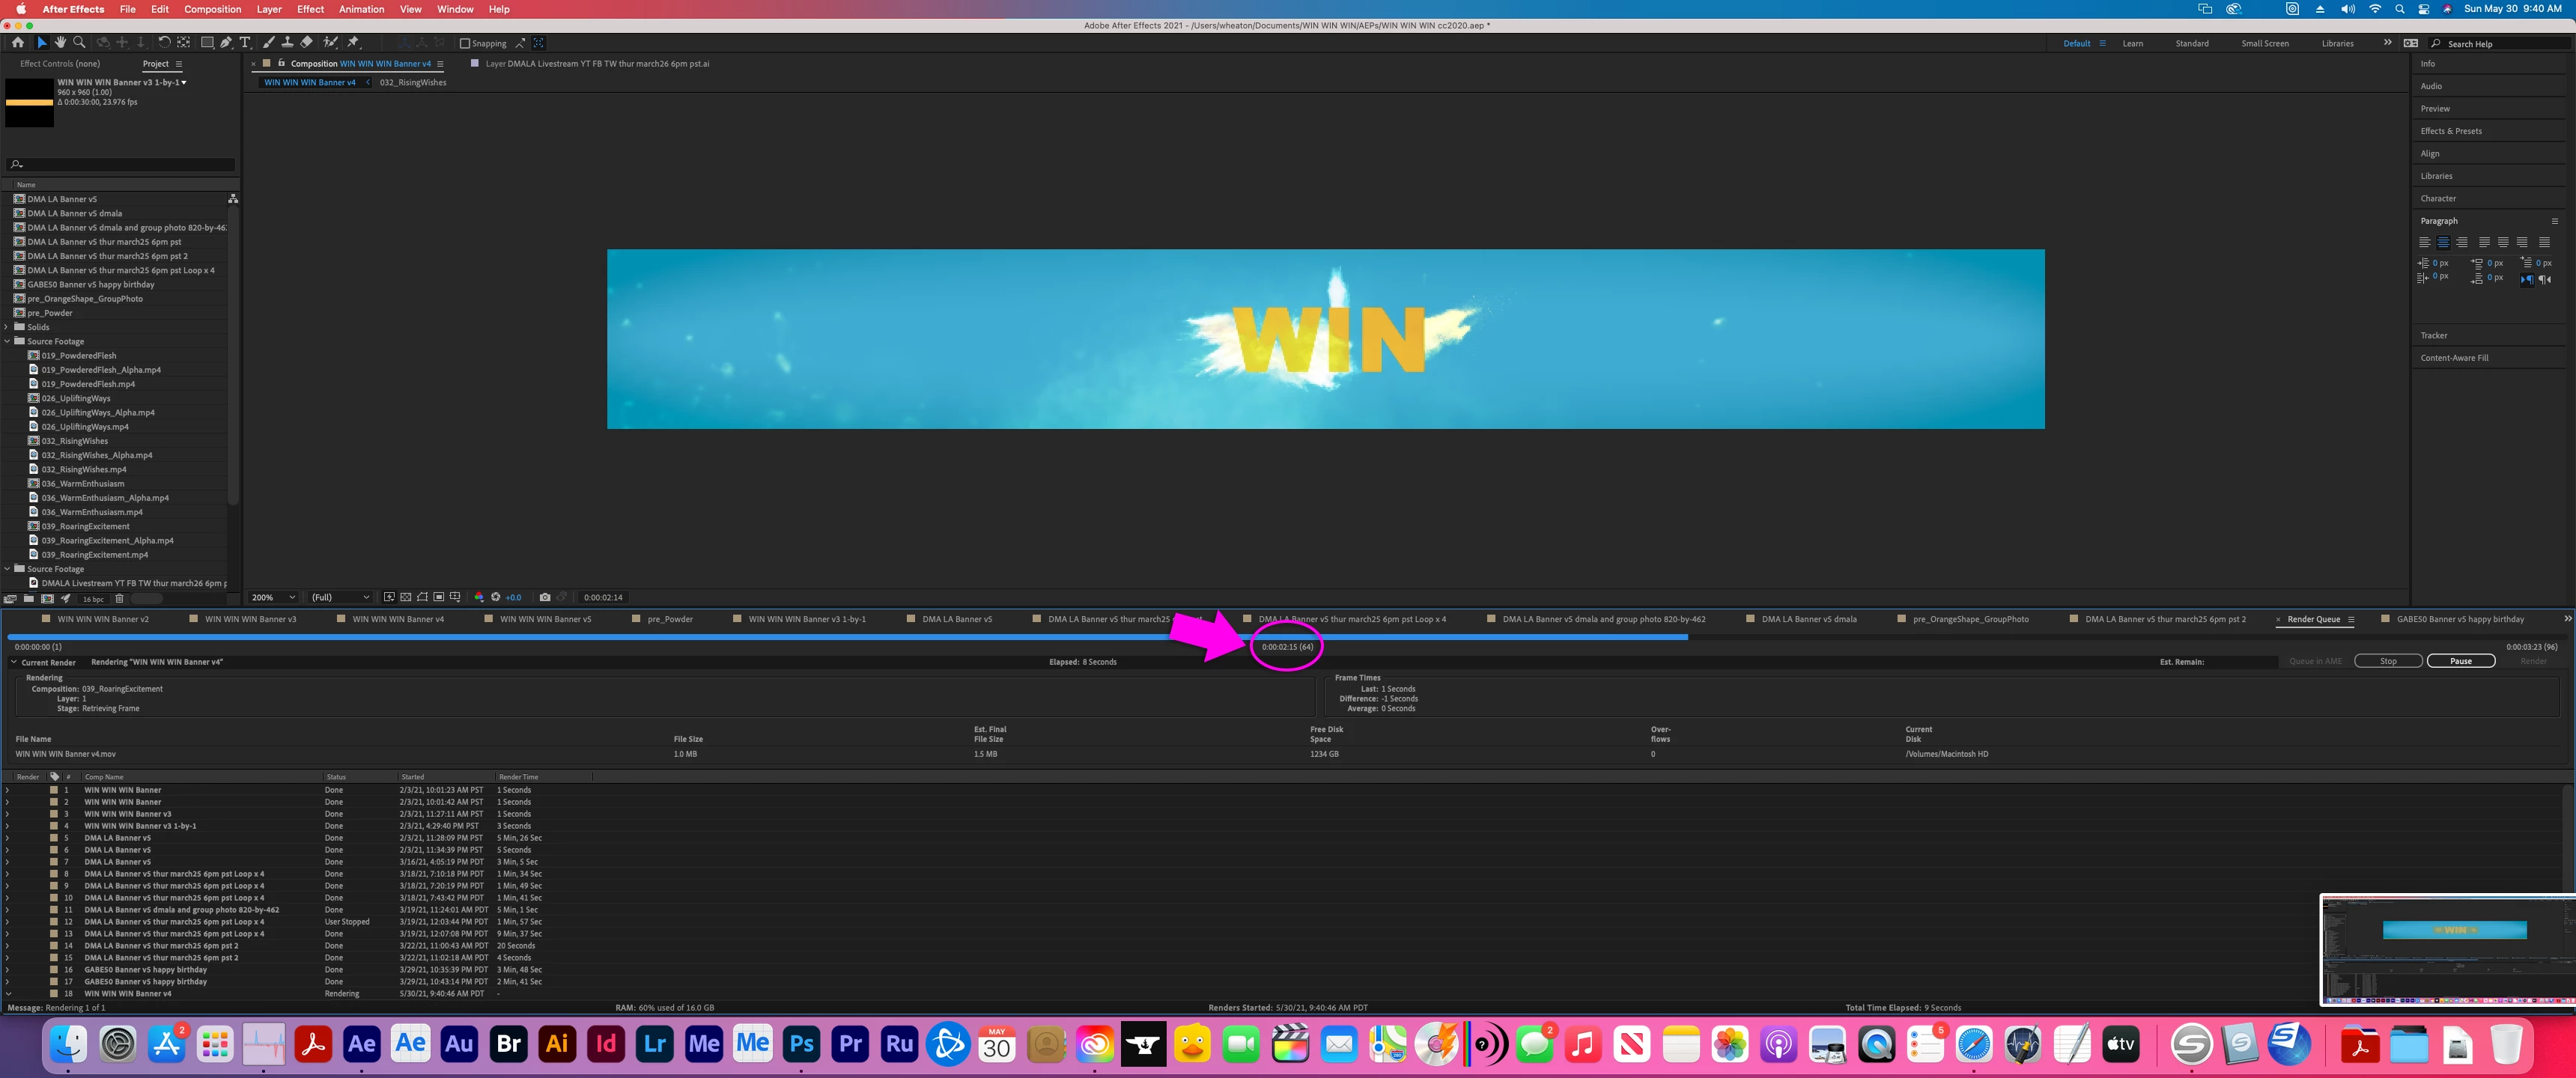Screen dimensions: 2576x1078
Task: Open the show channel RGB icon
Action: click(x=479, y=597)
